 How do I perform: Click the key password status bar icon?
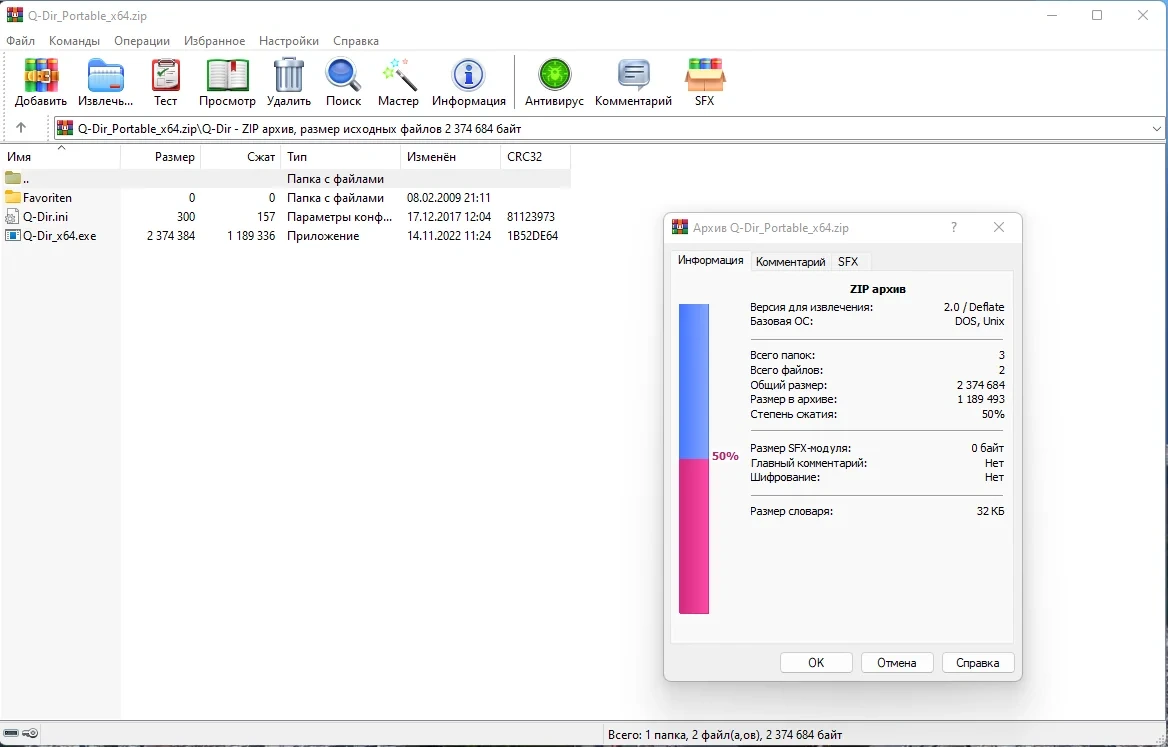[x=31, y=734]
